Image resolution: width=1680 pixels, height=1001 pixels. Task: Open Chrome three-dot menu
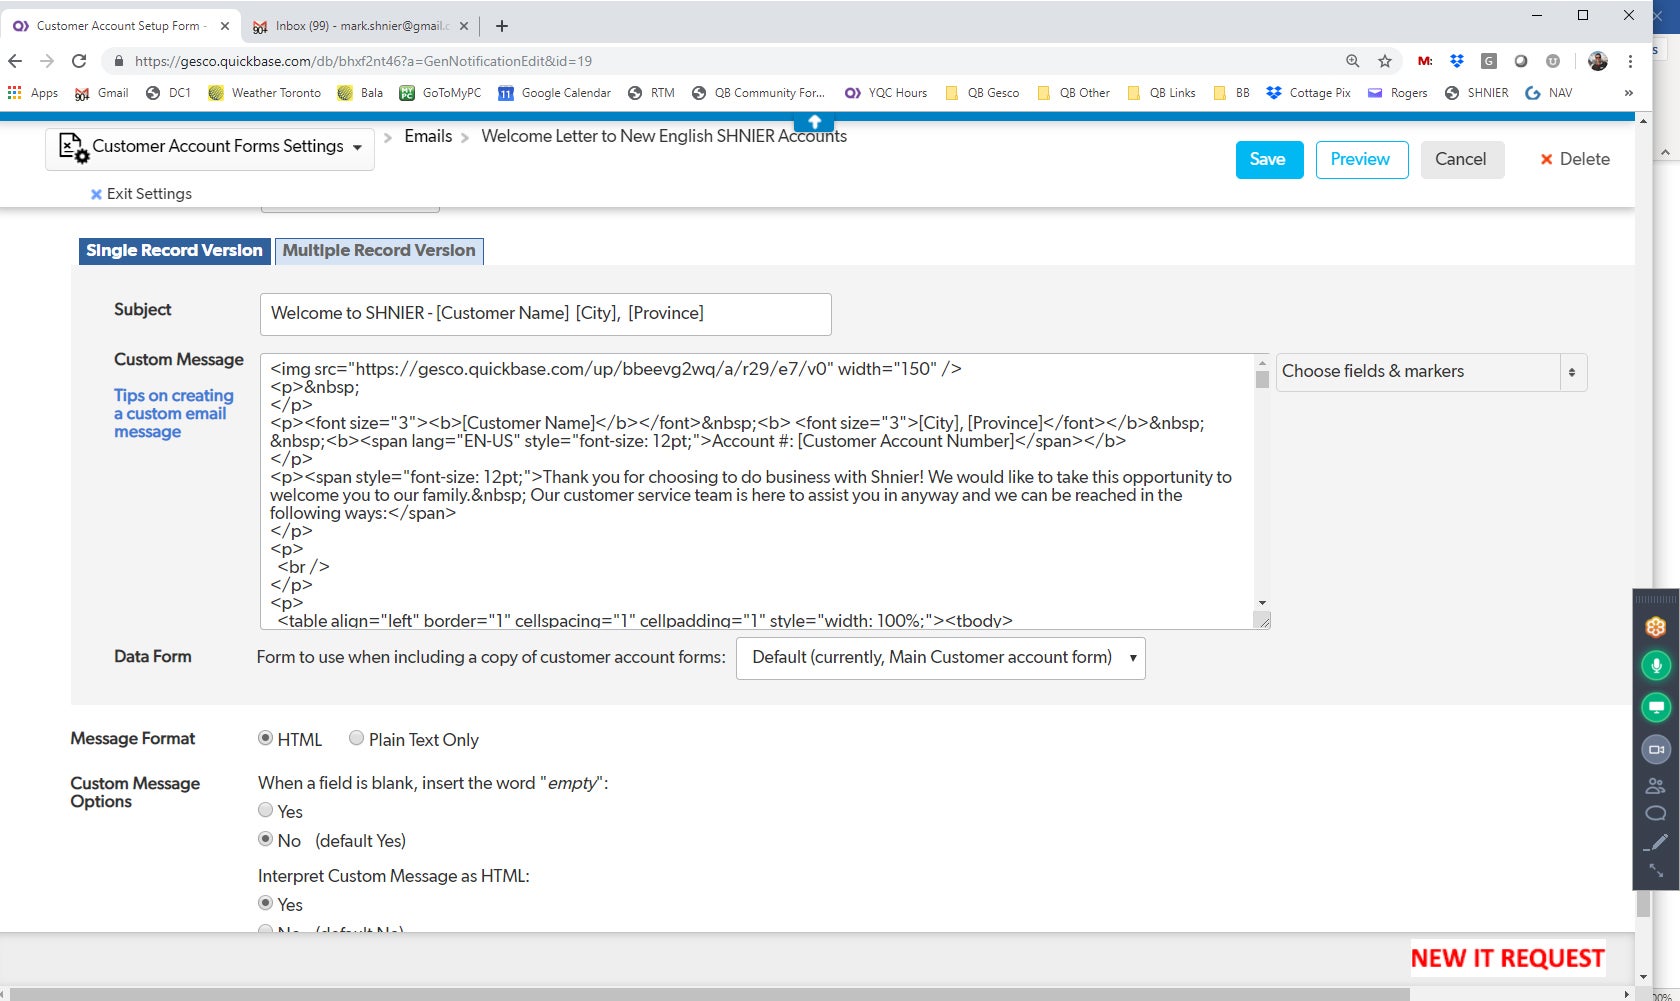[1630, 61]
